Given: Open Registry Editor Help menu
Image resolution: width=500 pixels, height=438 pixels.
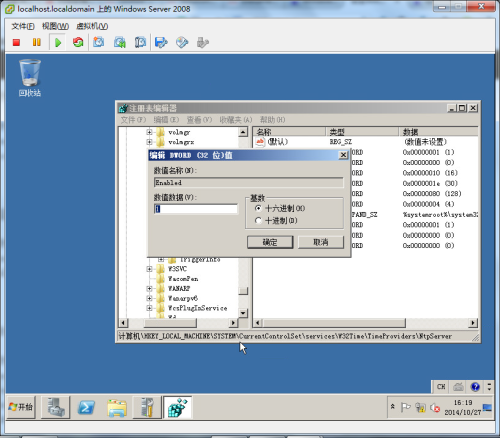Looking at the screenshot, I should (272, 120).
